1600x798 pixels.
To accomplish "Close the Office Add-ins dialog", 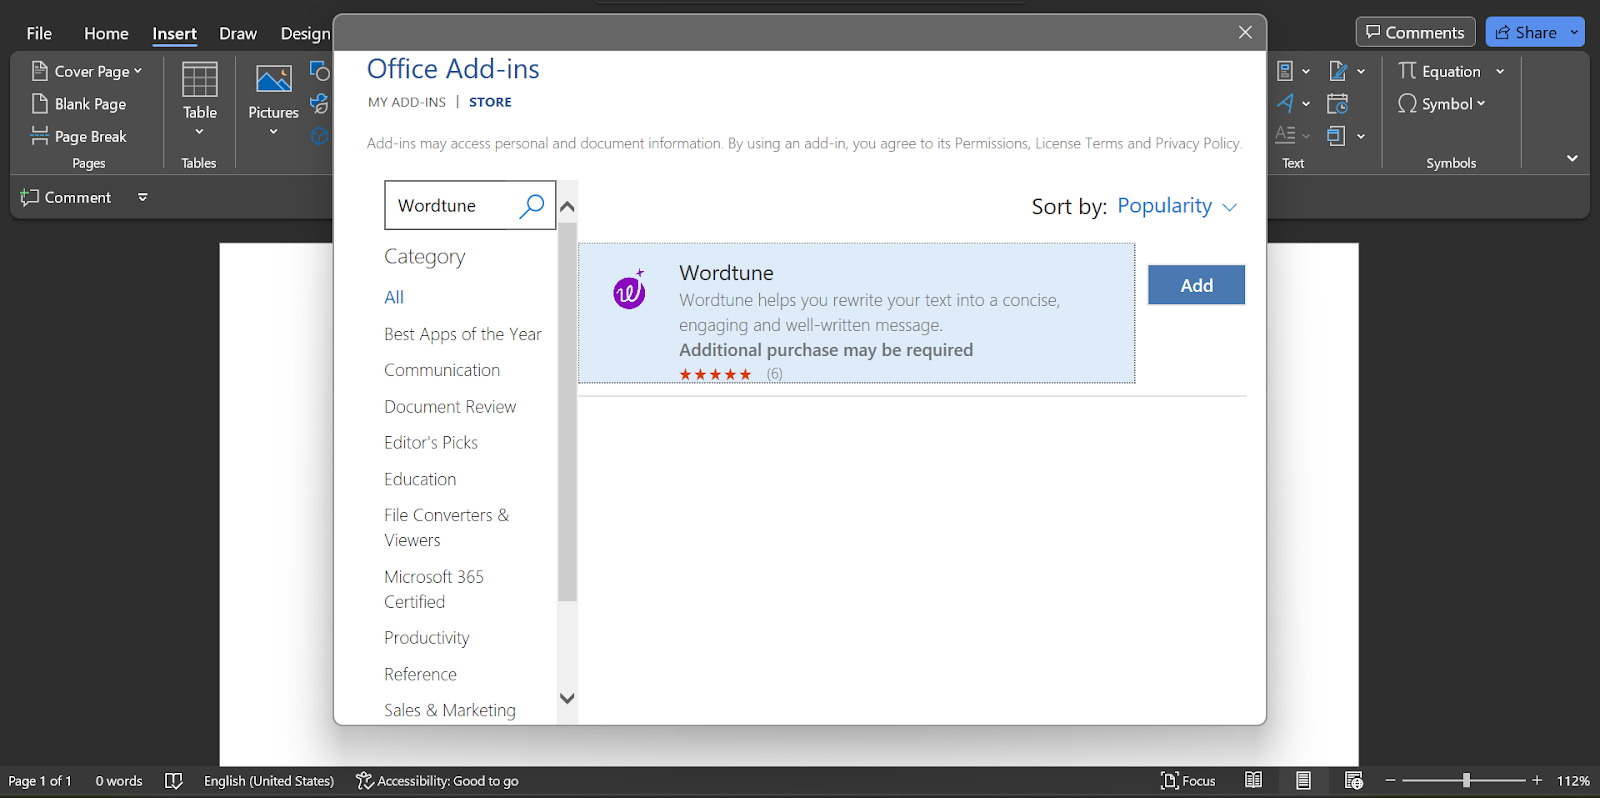I will 1245,32.
